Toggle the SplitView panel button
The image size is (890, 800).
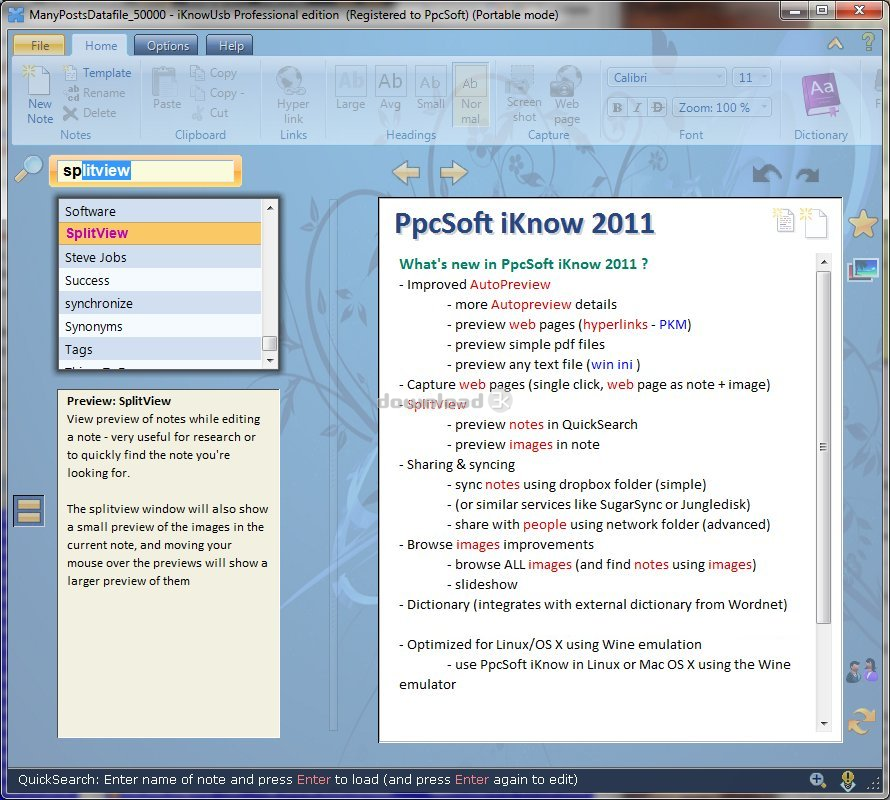(29, 510)
